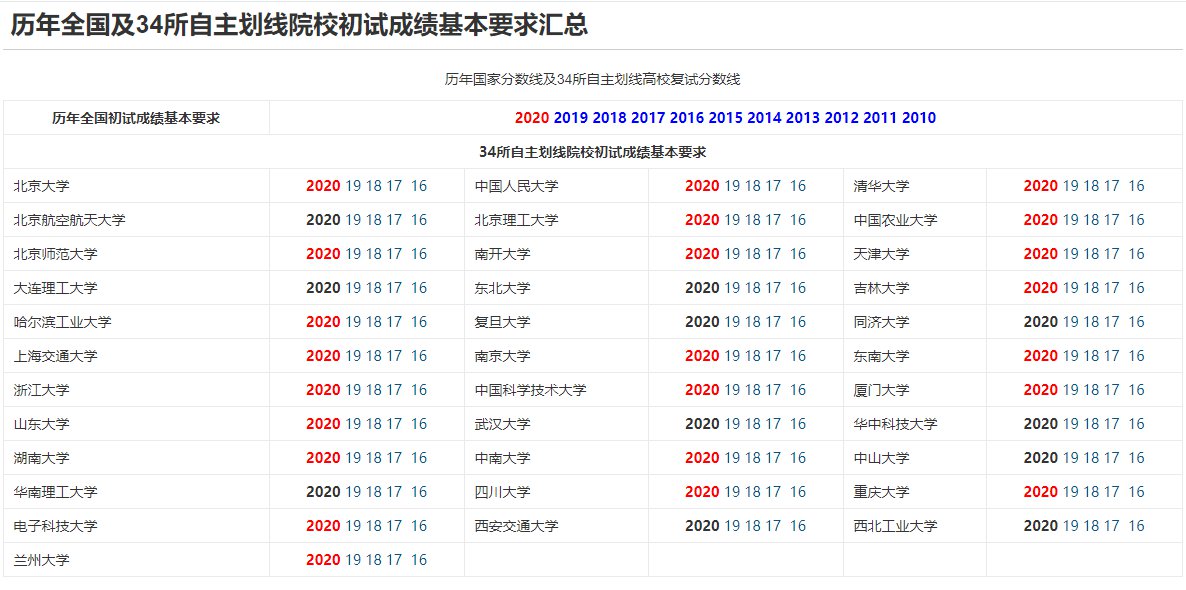The height and width of the screenshot is (590, 1186).
Task: Open 中国人民大学 2020 score link
Action: [x=702, y=186]
